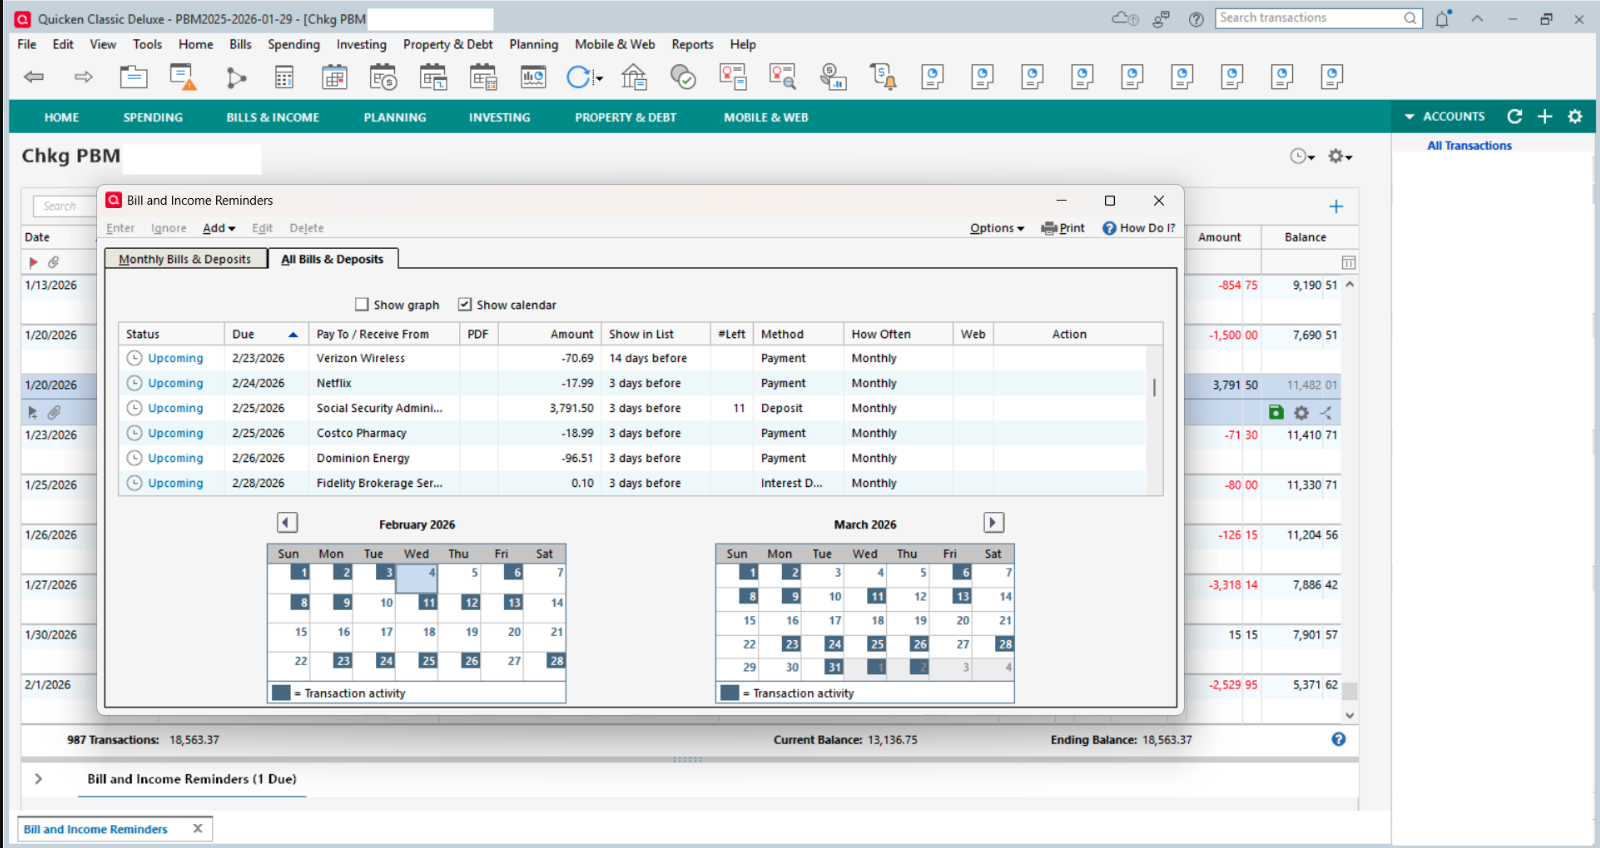The width and height of the screenshot is (1600, 848).
Task: Open the Accounts bar settings gear
Action: [1575, 117]
